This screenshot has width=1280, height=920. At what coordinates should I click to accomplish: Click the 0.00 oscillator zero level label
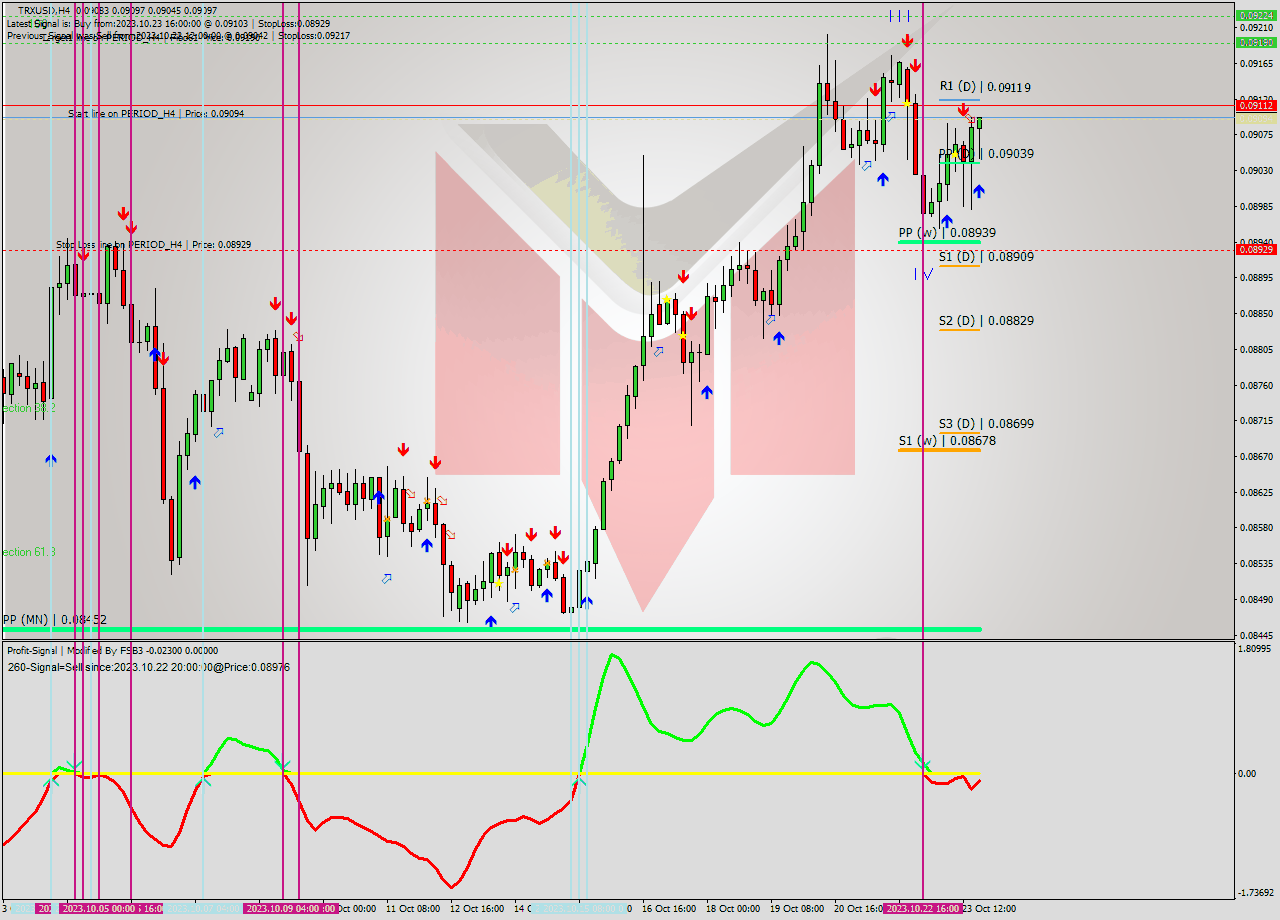point(1246,773)
